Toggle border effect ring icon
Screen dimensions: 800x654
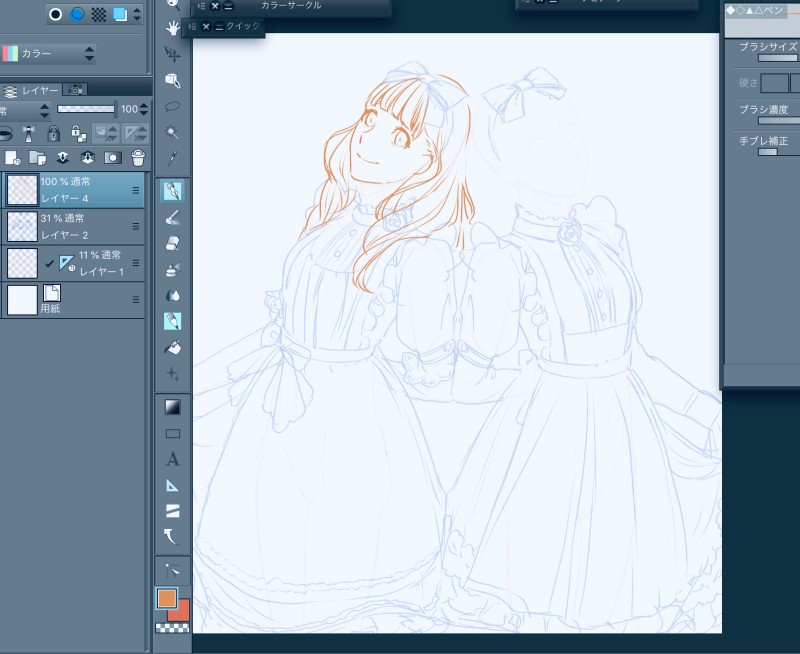(x=55, y=14)
